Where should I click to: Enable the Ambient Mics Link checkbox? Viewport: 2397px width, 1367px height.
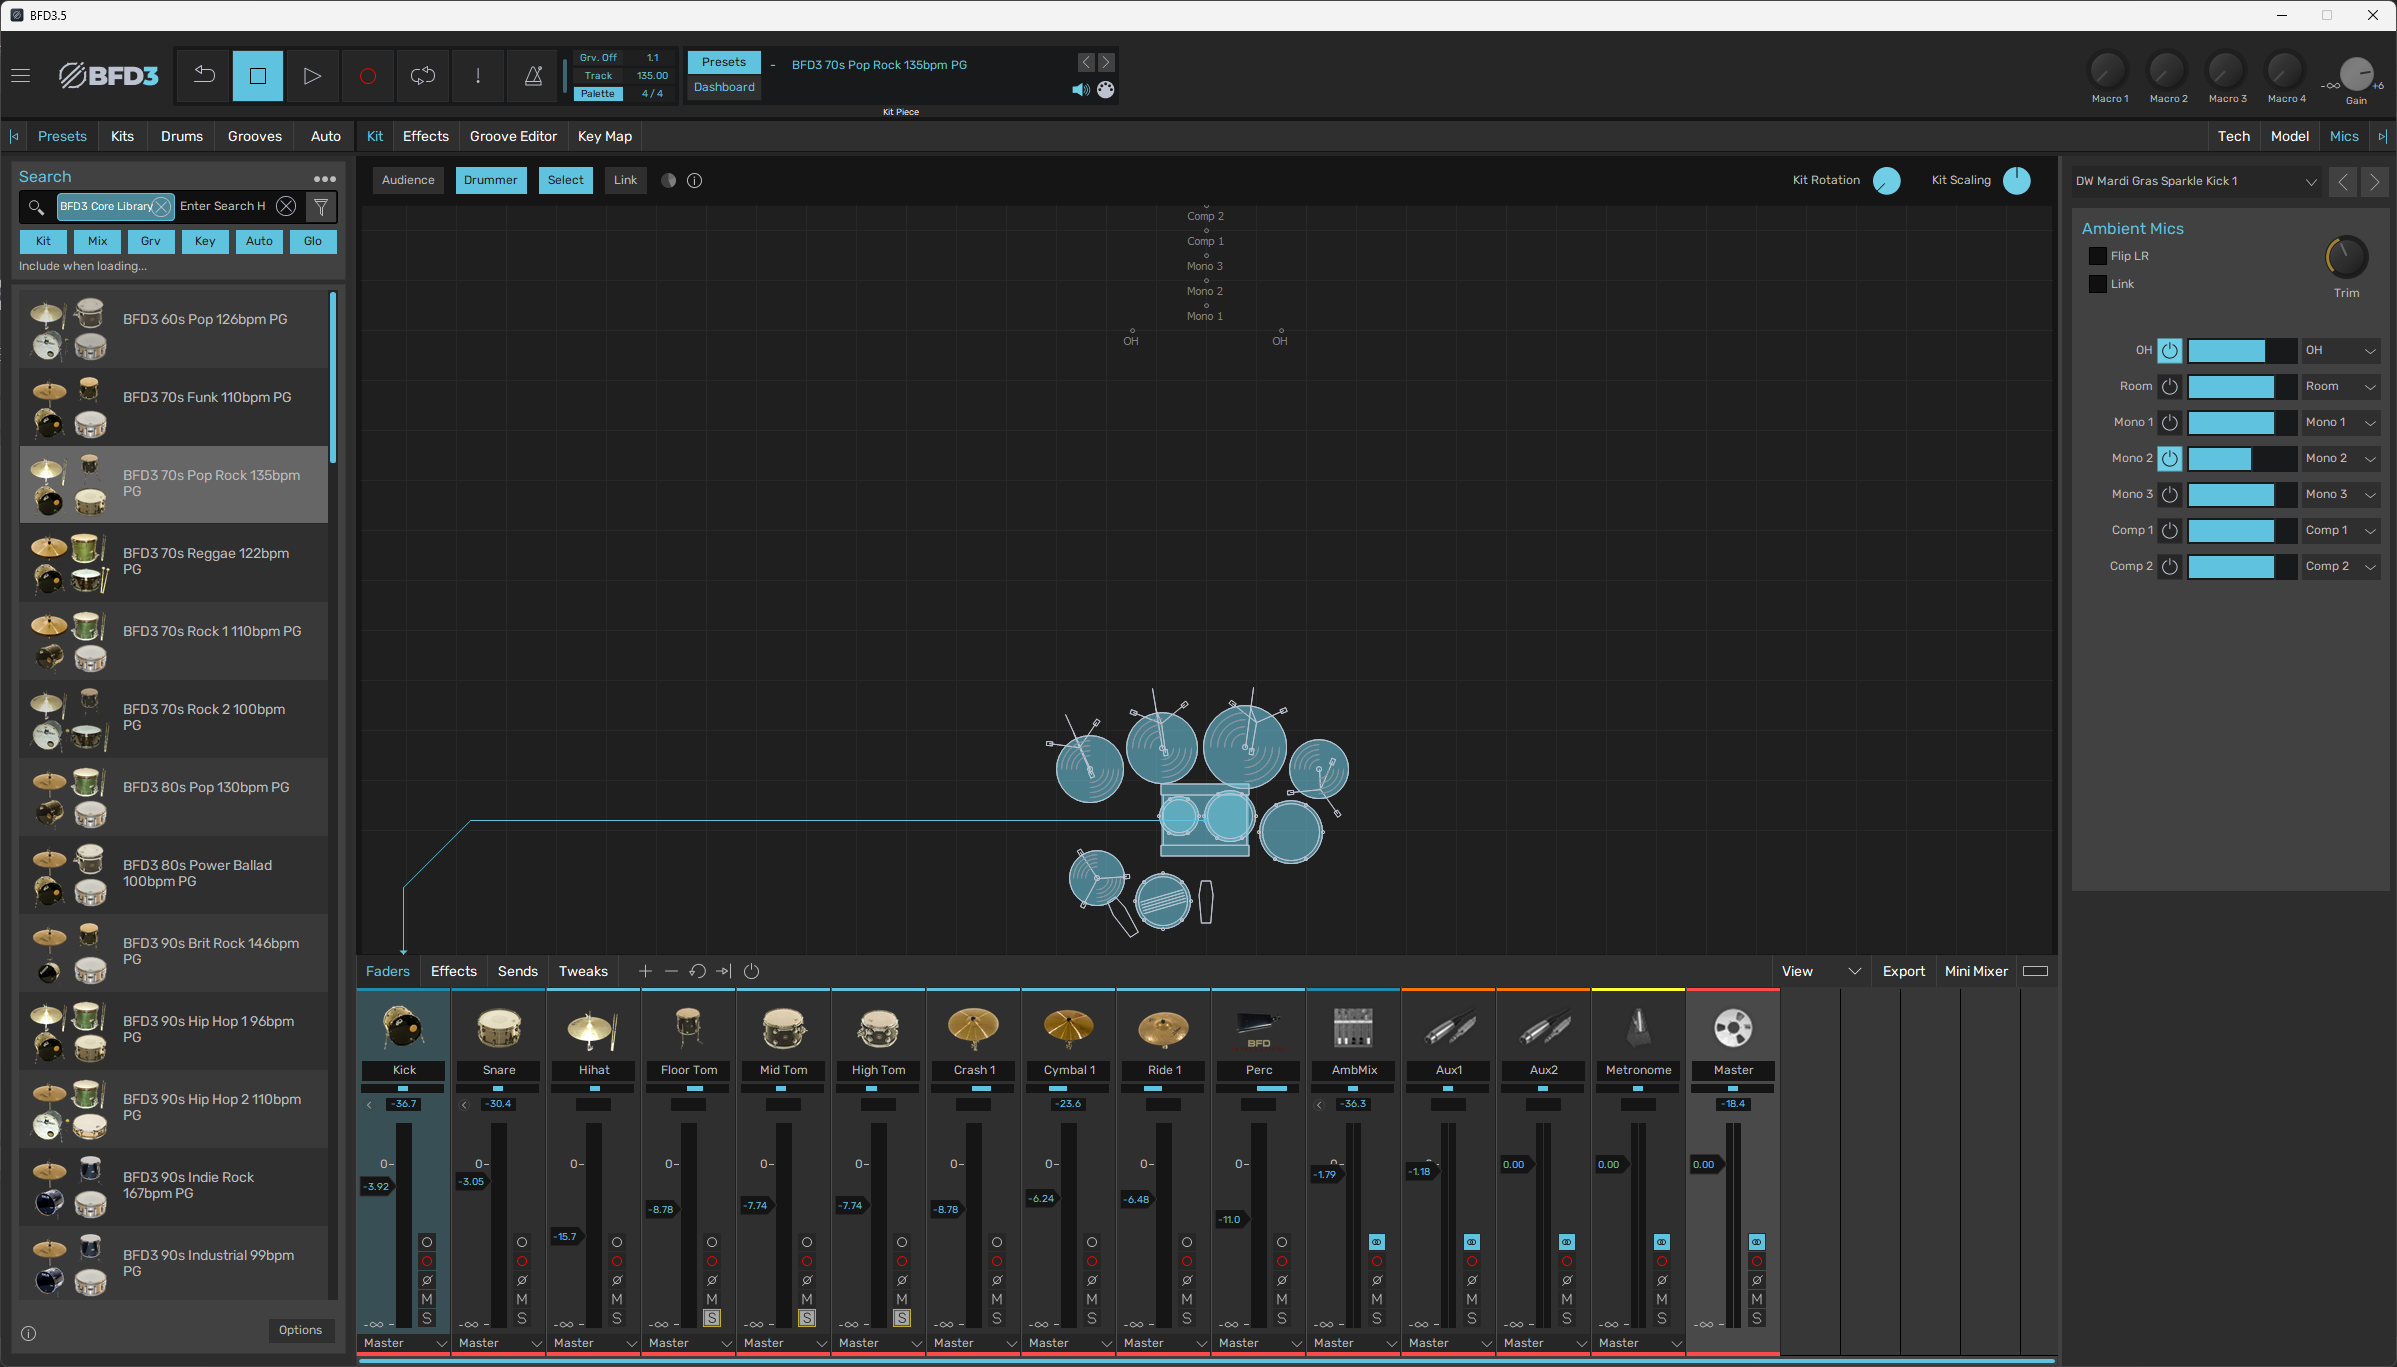point(2098,284)
